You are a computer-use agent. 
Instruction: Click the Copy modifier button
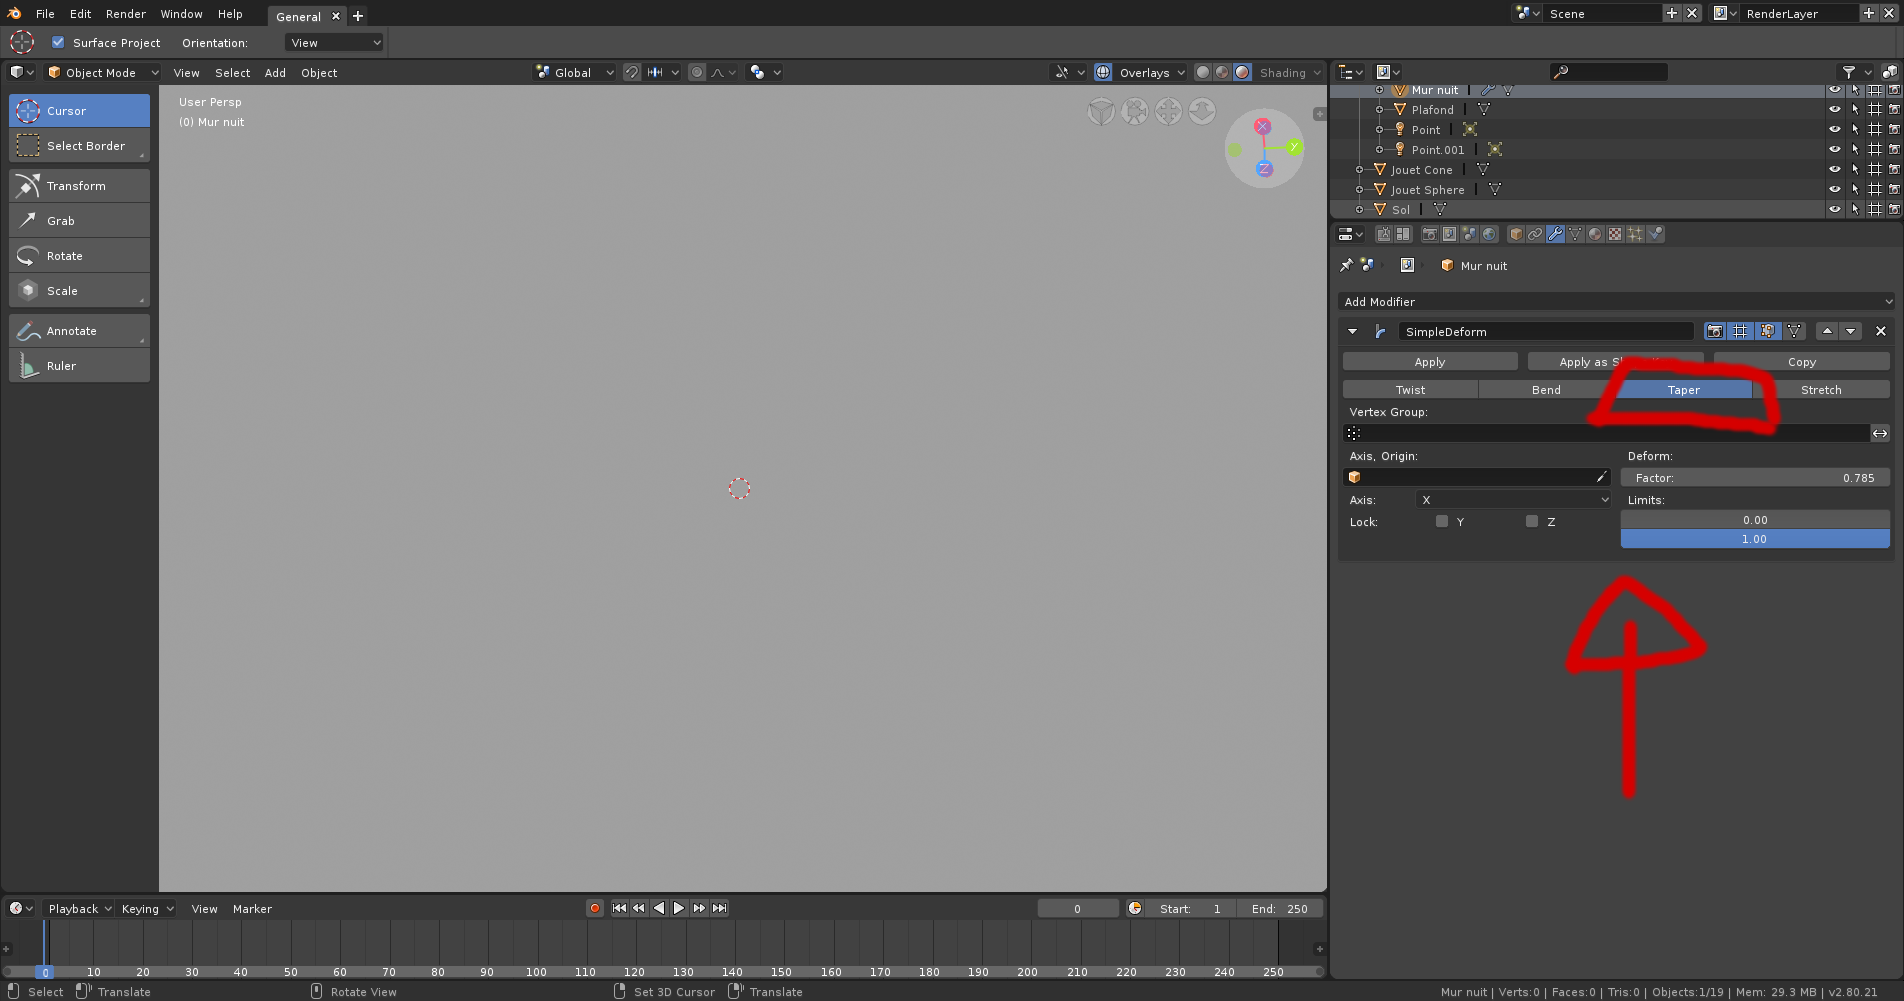[x=1802, y=361]
